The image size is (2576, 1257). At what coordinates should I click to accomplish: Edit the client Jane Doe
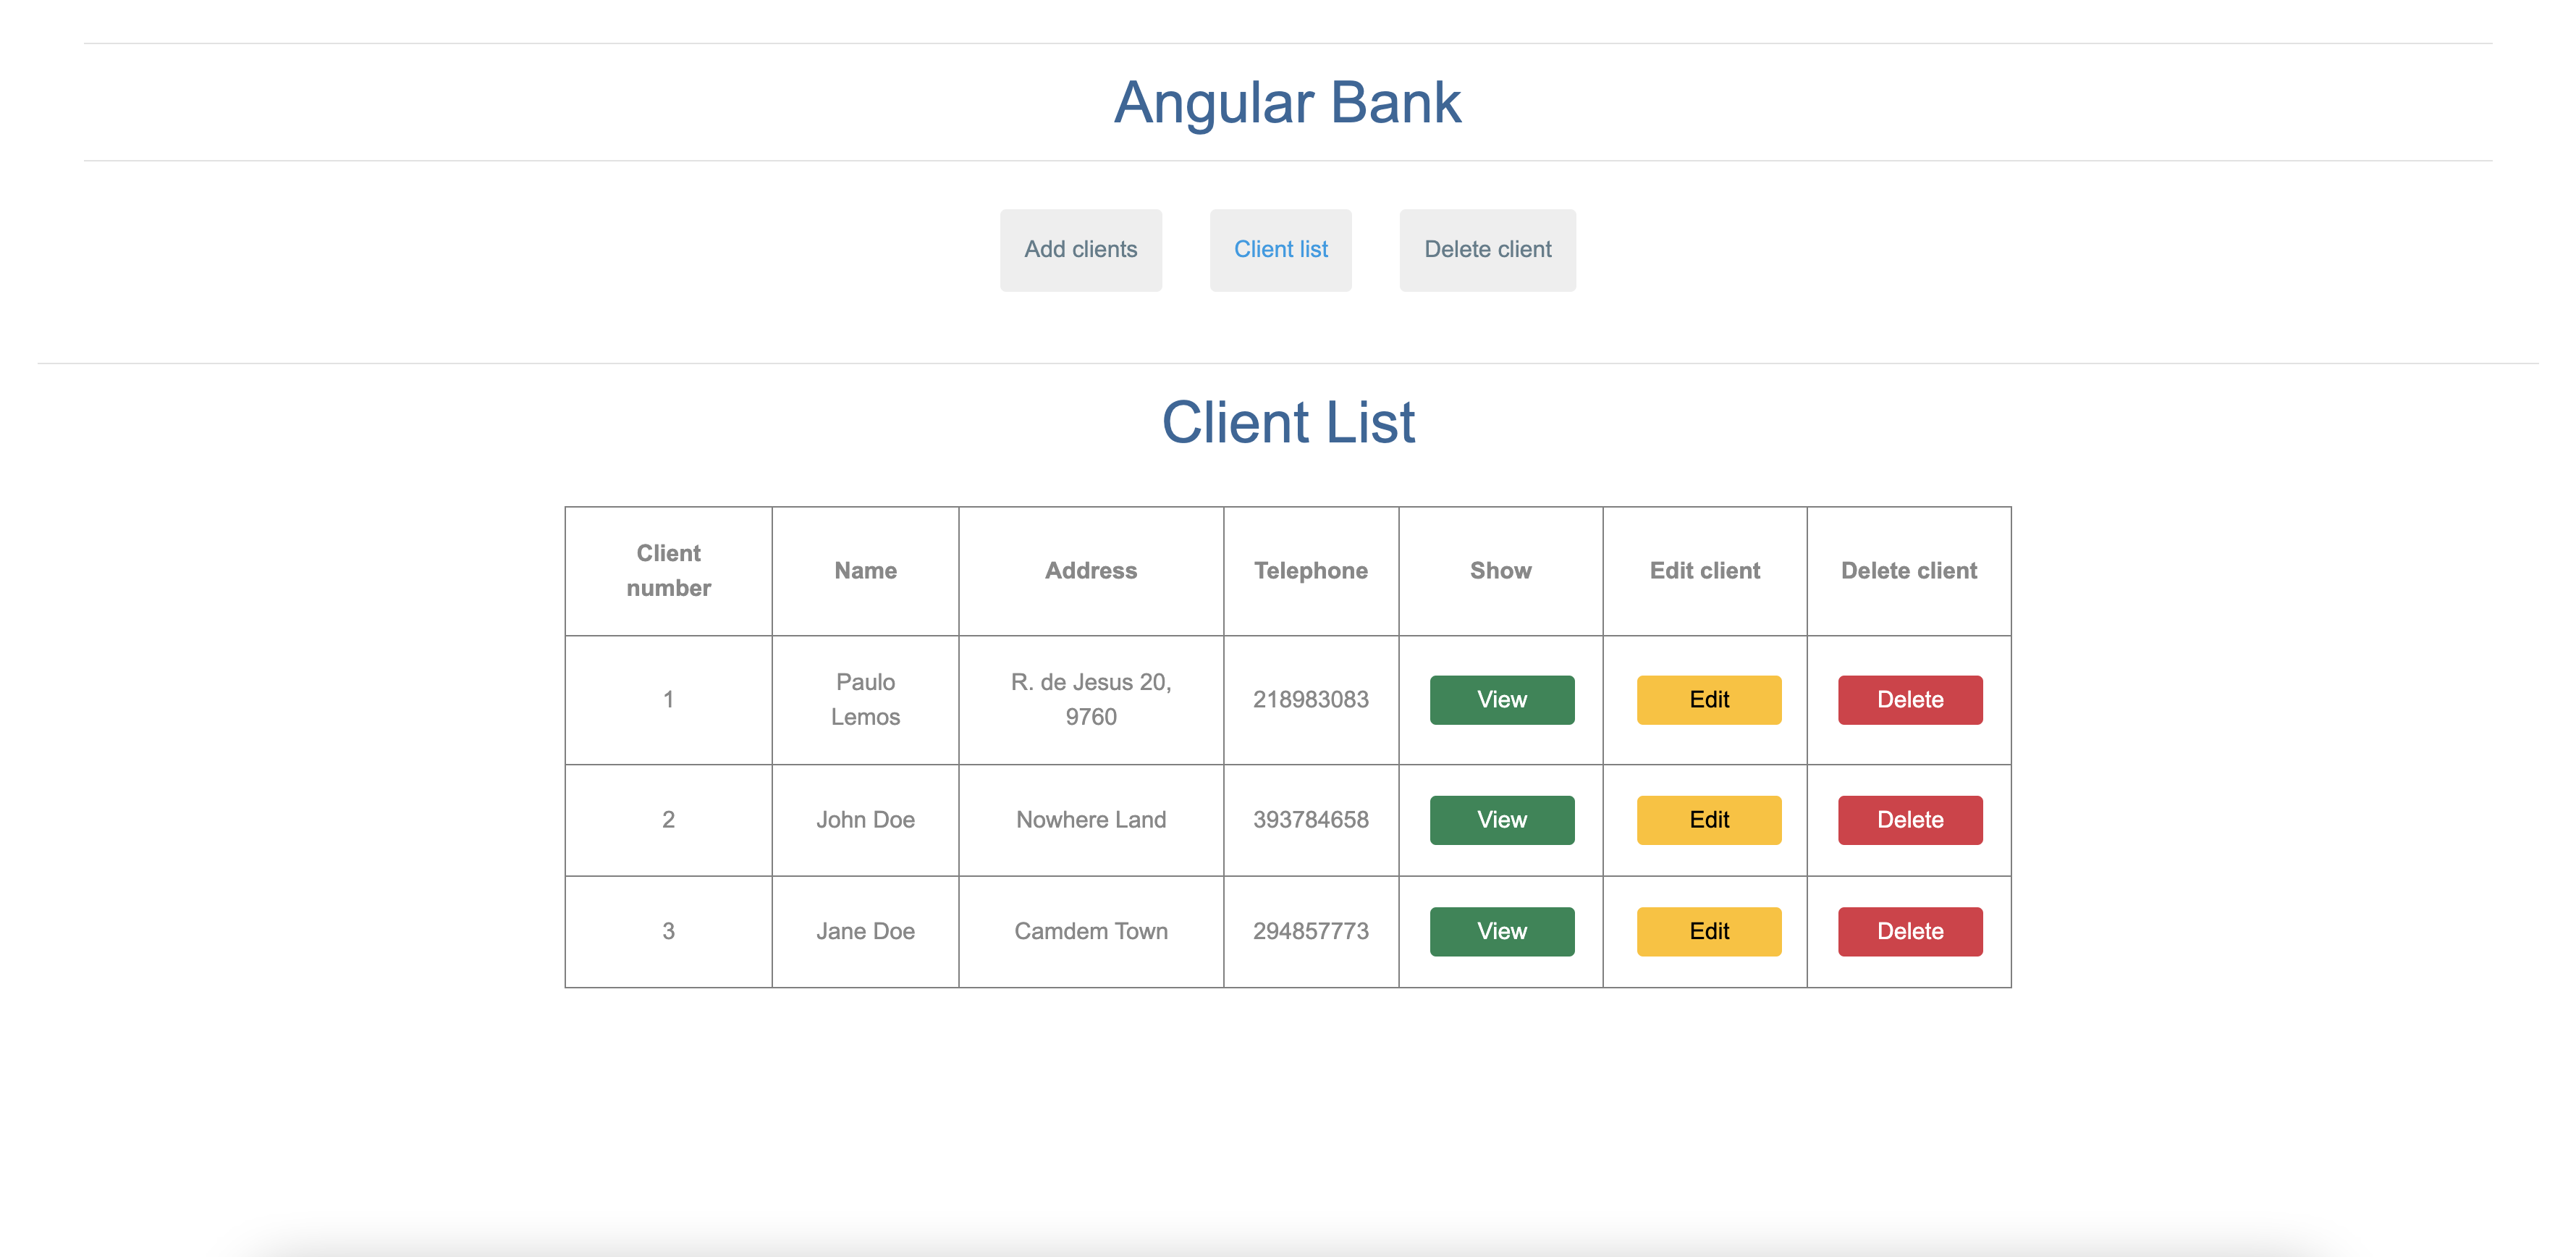point(1708,931)
